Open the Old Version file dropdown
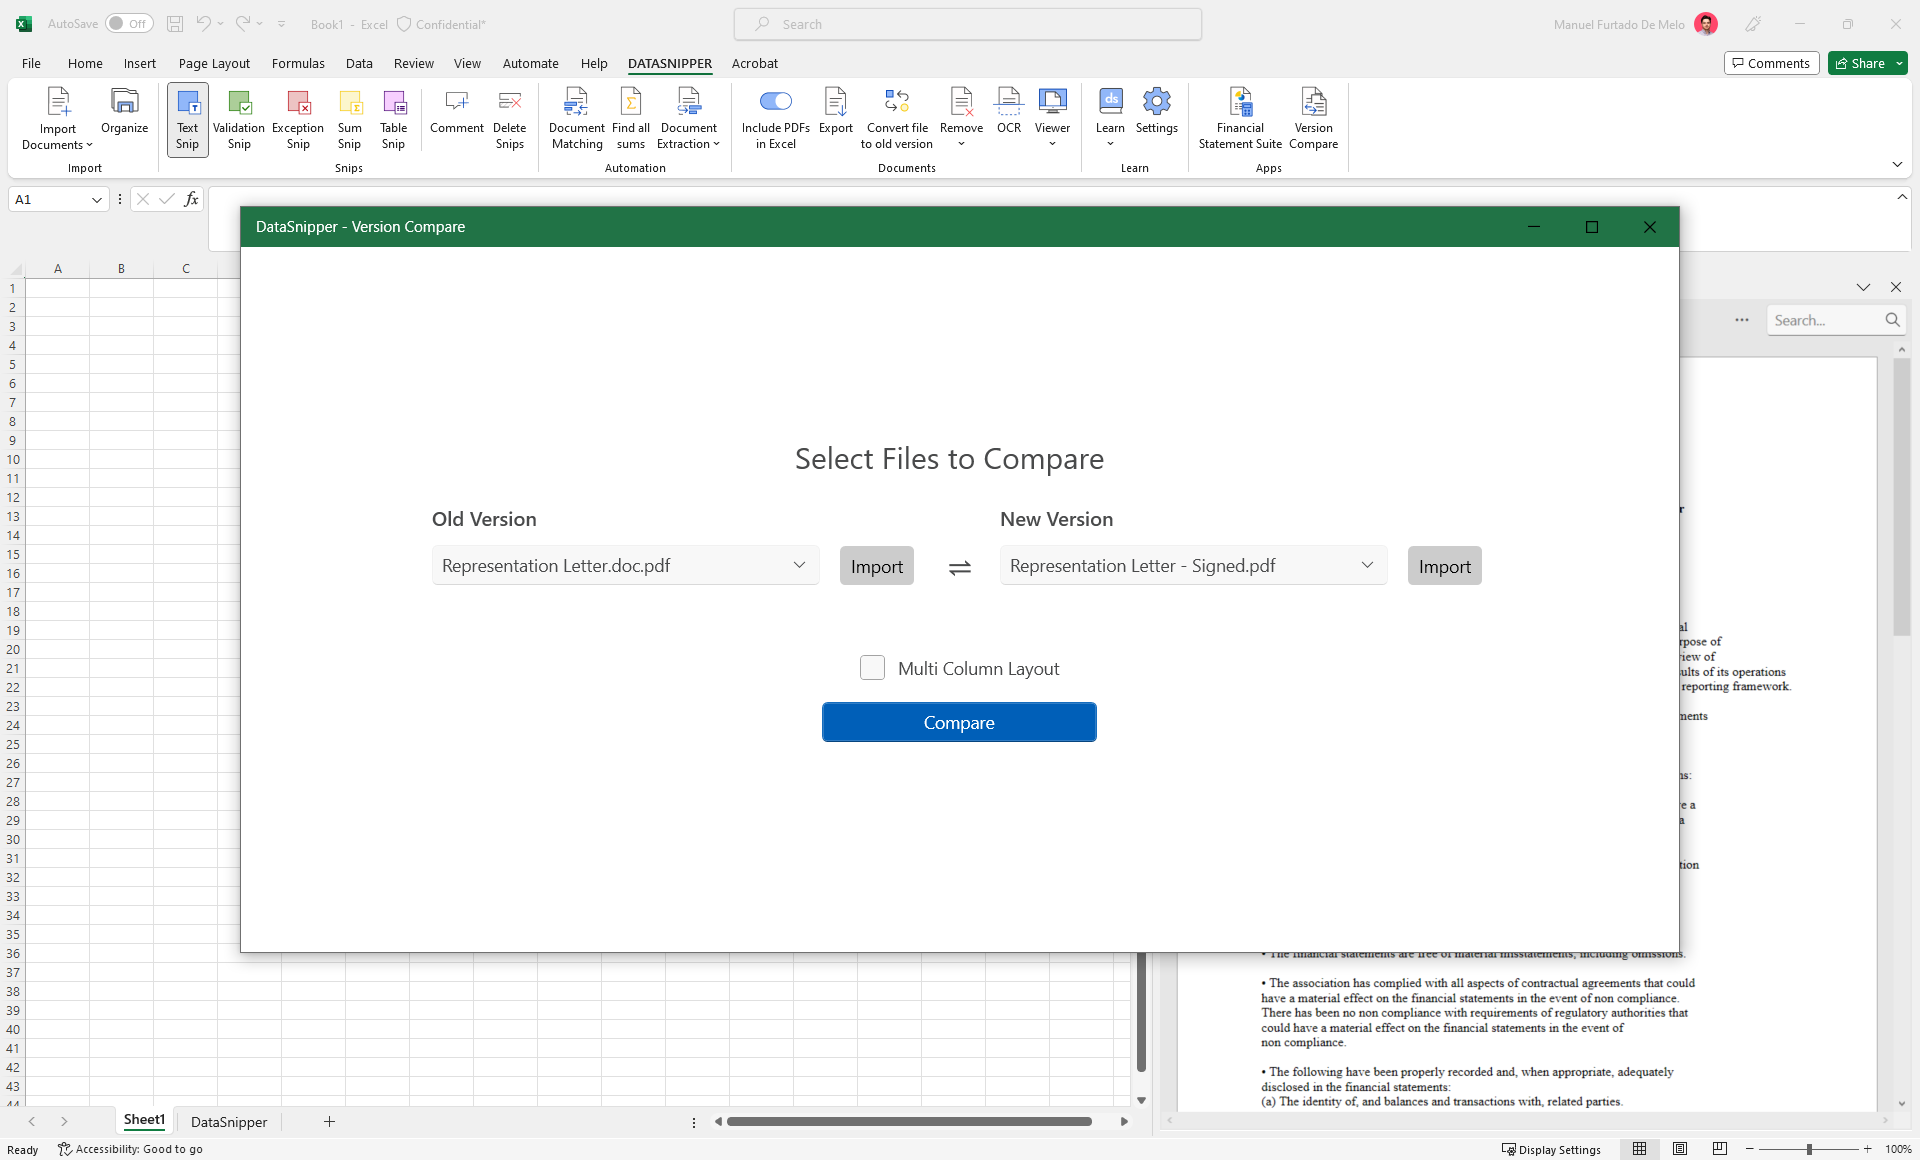 [800, 565]
